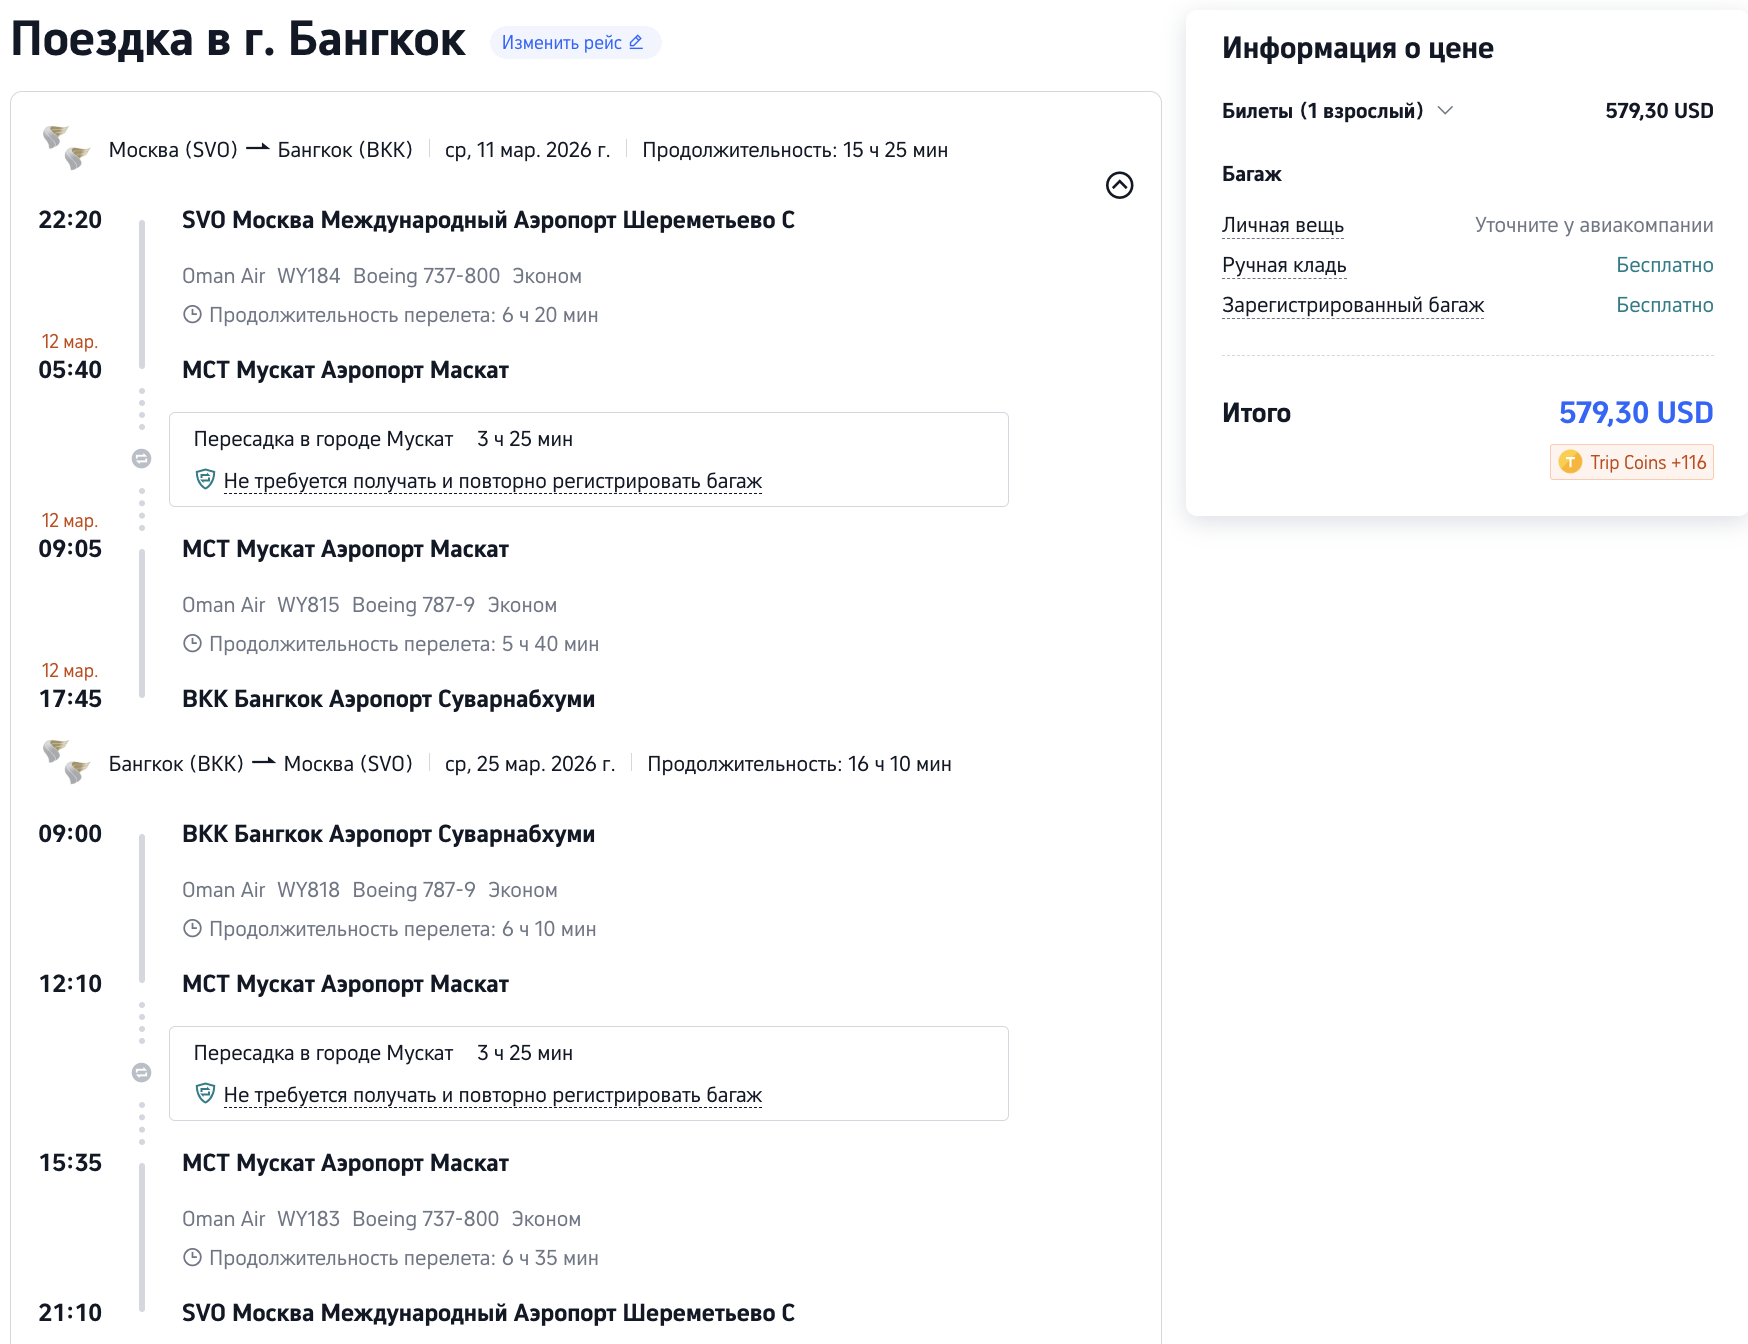Click the Trip Coins +116 badge
Viewport: 1748px width, 1344px height.
point(1631,462)
